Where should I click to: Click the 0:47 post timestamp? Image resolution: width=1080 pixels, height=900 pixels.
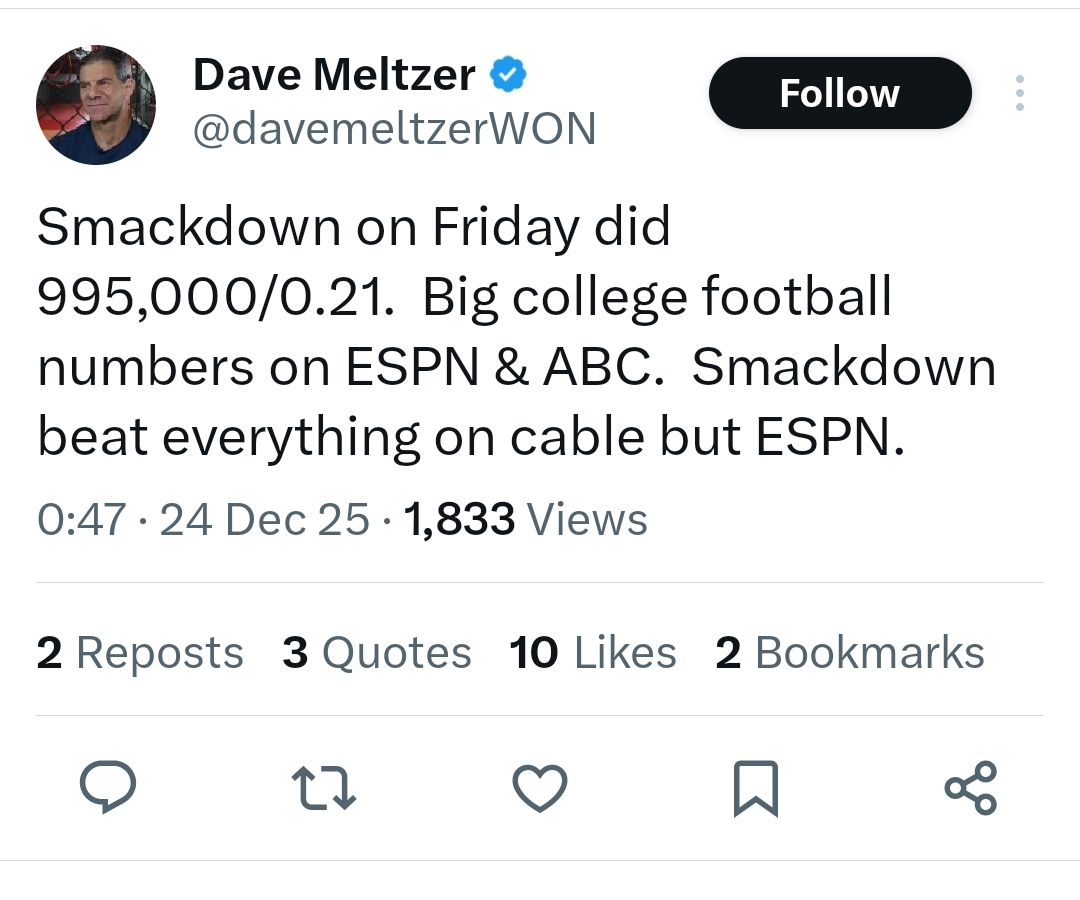pos(81,520)
